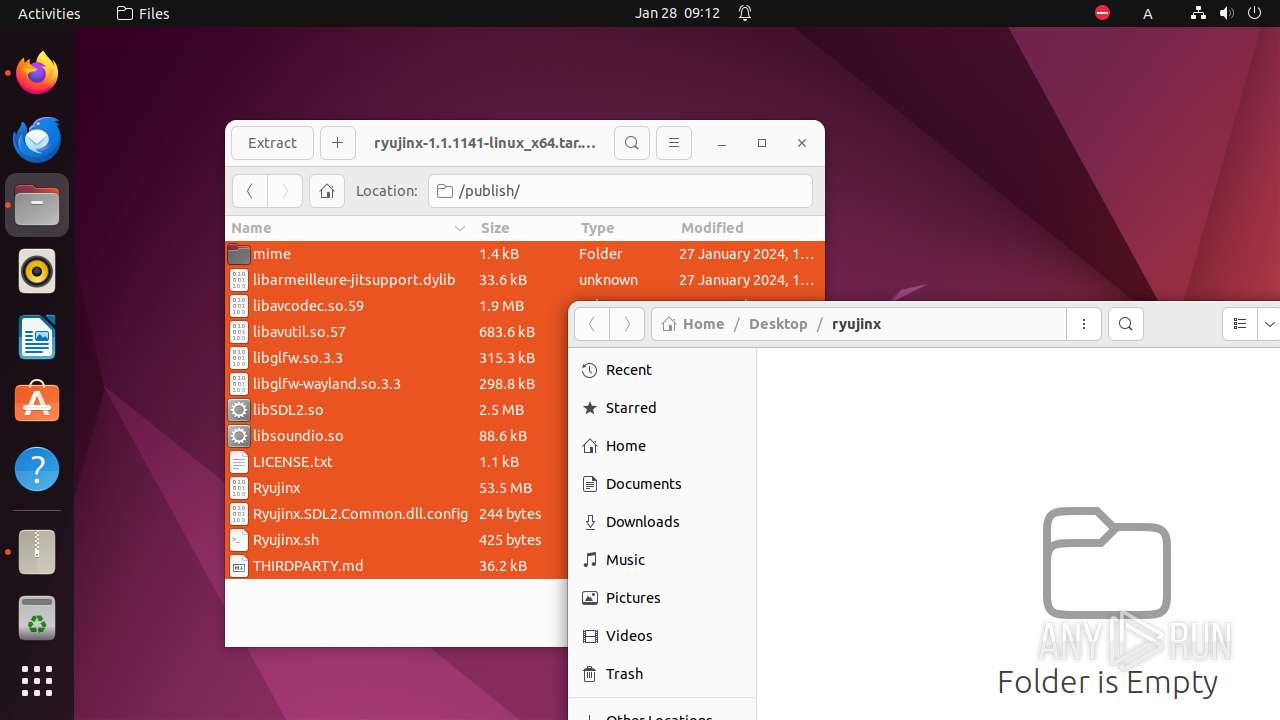Select libglfw.so.3.3 file row
1280x720 pixels.
[x=397, y=358]
